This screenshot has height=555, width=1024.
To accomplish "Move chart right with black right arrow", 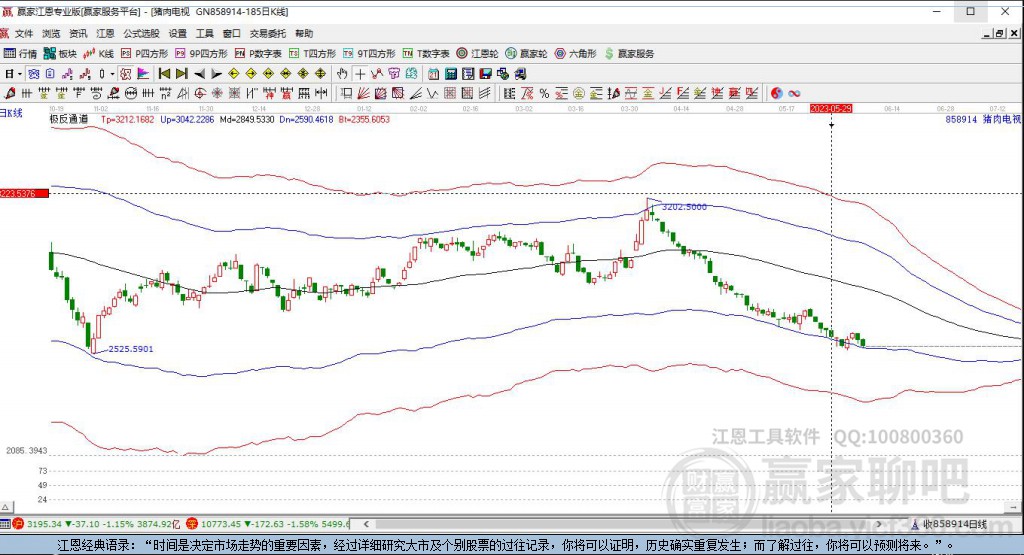I will [x=217, y=74].
